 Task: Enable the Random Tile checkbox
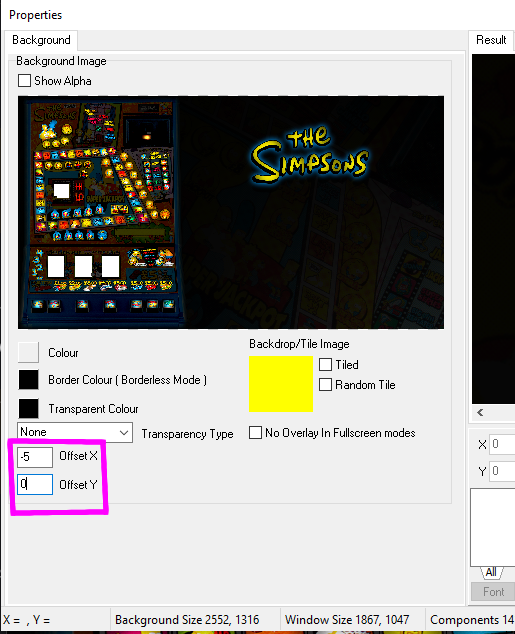[325, 385]
